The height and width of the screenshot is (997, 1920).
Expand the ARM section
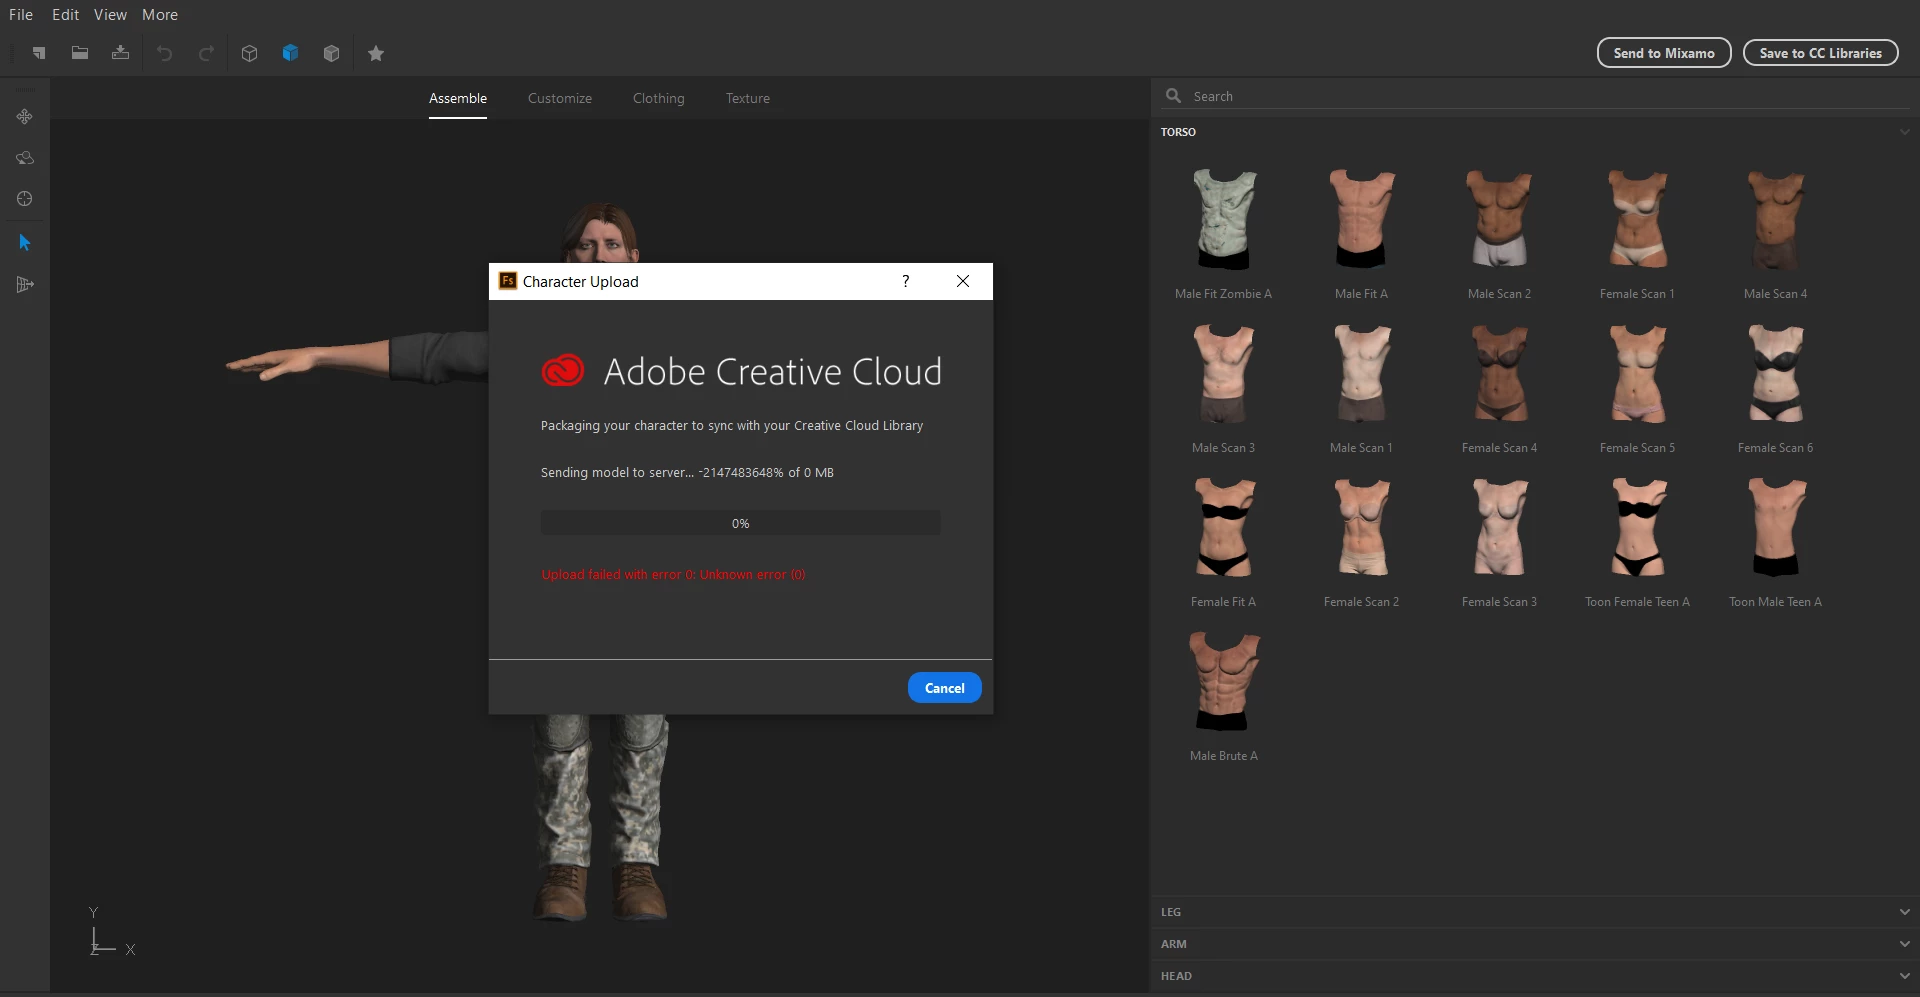pos(1535,944)
